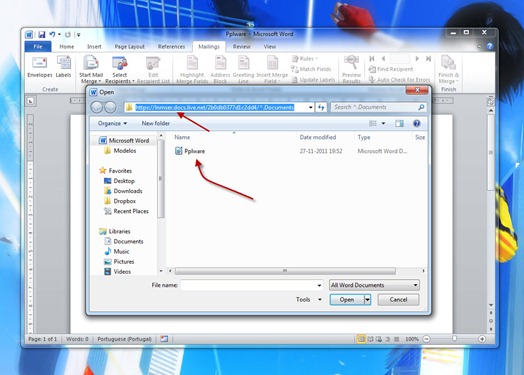Toggle the preview pane icon
The image size is (524, 375).
coord(399,124)
